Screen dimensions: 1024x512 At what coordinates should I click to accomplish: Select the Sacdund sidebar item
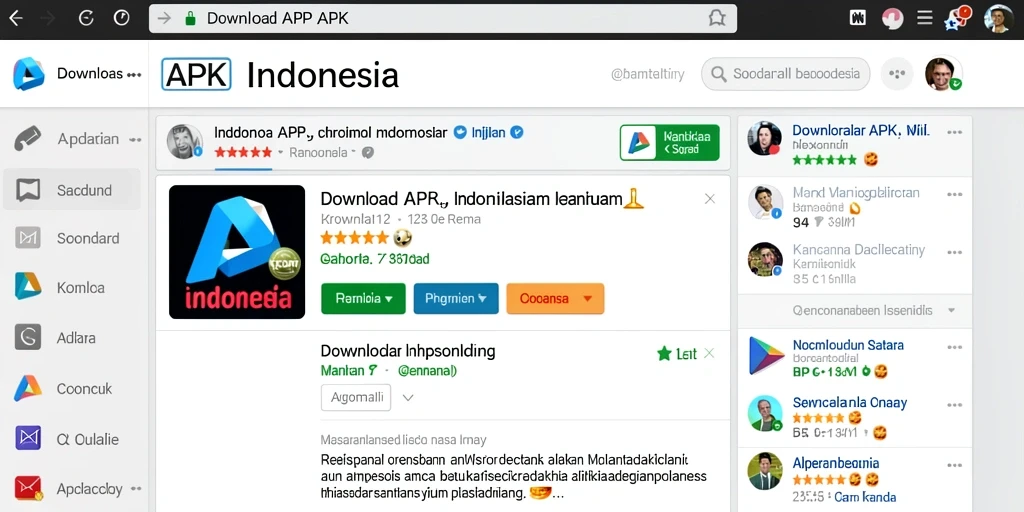71,190
